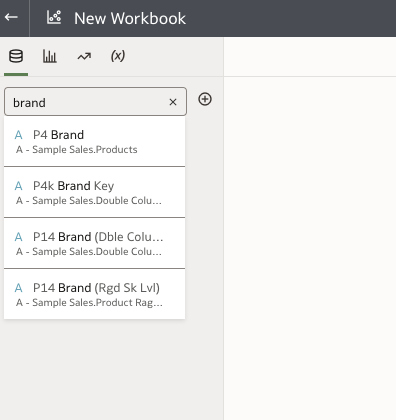Click the workbook chart icon beside title
Image resolution: width=396 pixels, height=420 pixels.
54,17
